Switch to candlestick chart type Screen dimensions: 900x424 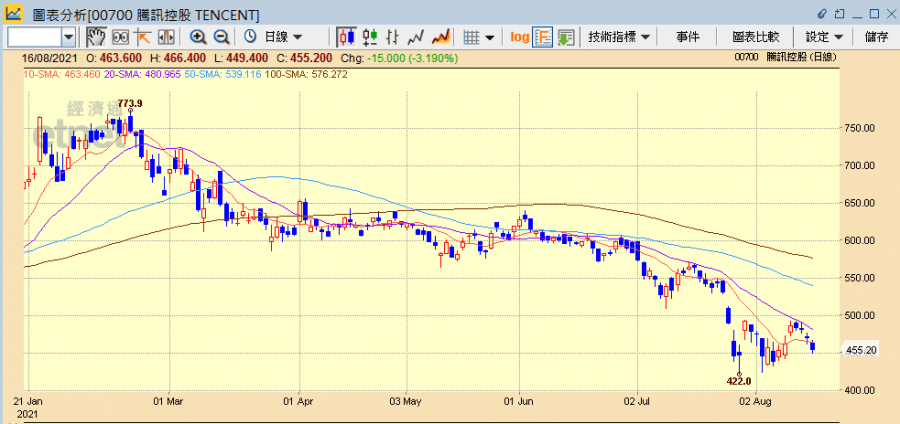pyautogui.click(x=347, y=36)
